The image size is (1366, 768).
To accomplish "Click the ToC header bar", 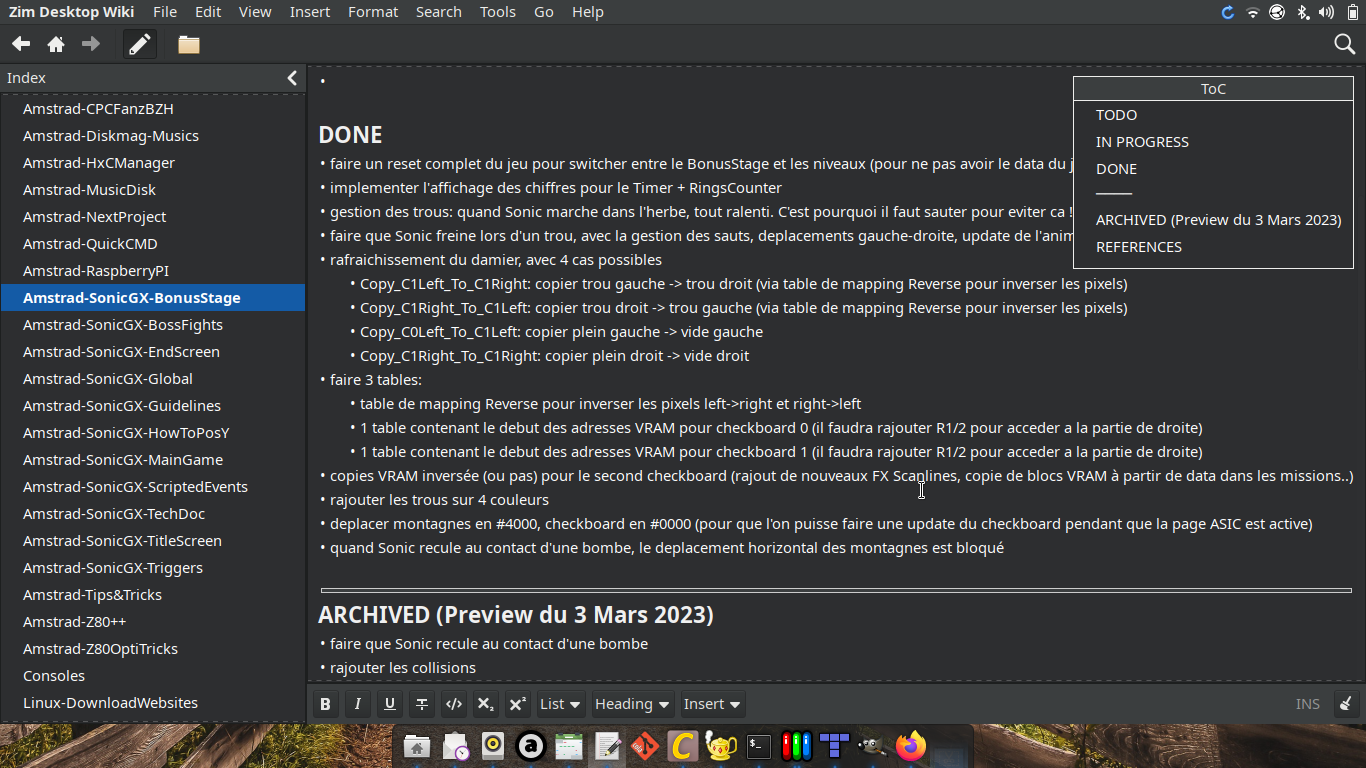I will [1213, 89].
